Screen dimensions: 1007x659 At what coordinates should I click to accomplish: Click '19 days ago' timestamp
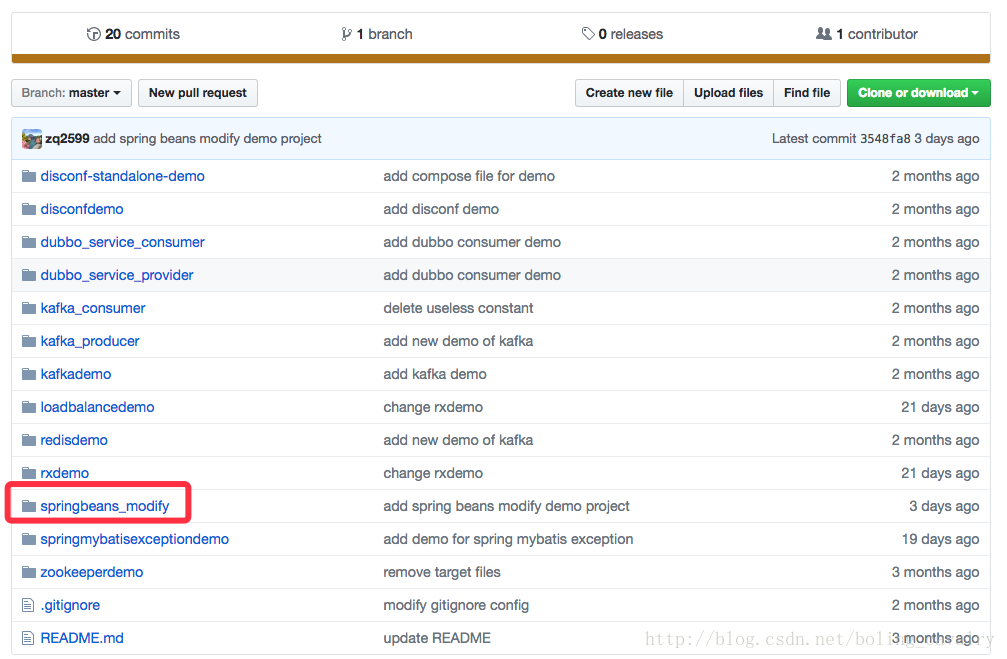tap(940, 539)
